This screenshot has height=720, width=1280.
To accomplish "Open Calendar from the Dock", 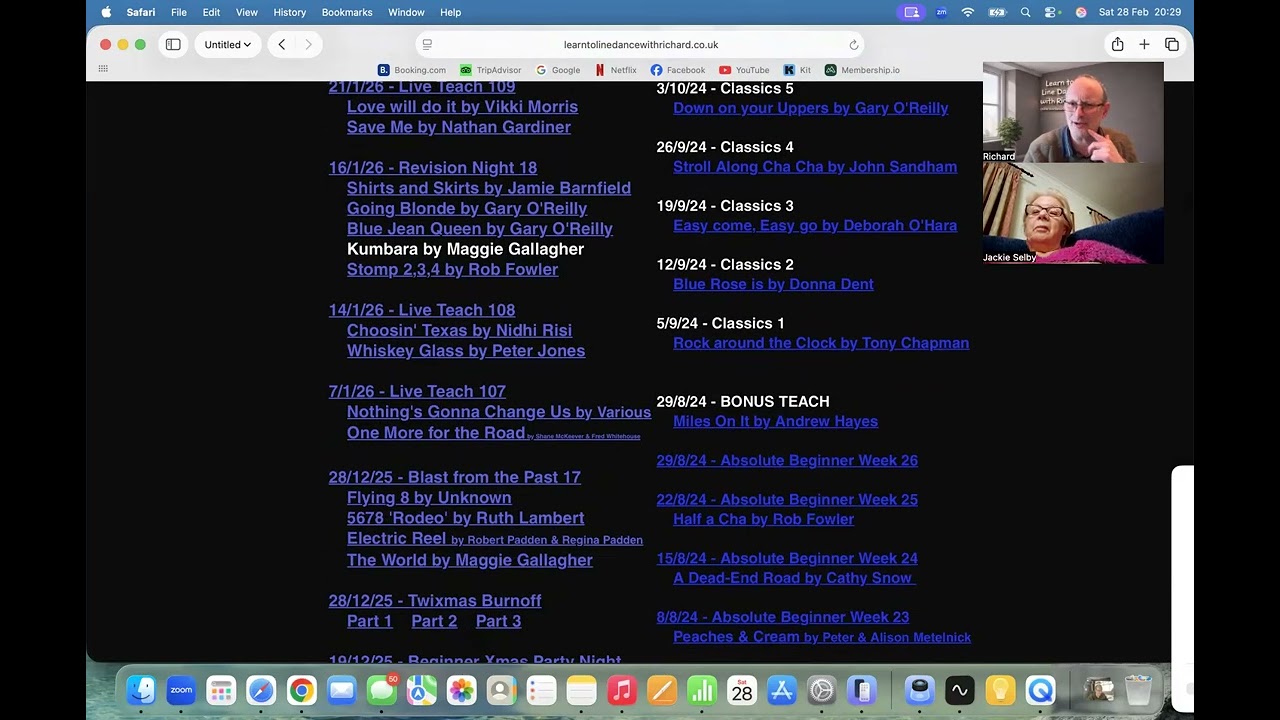I will pyautogui.click(x=741, y=690).
